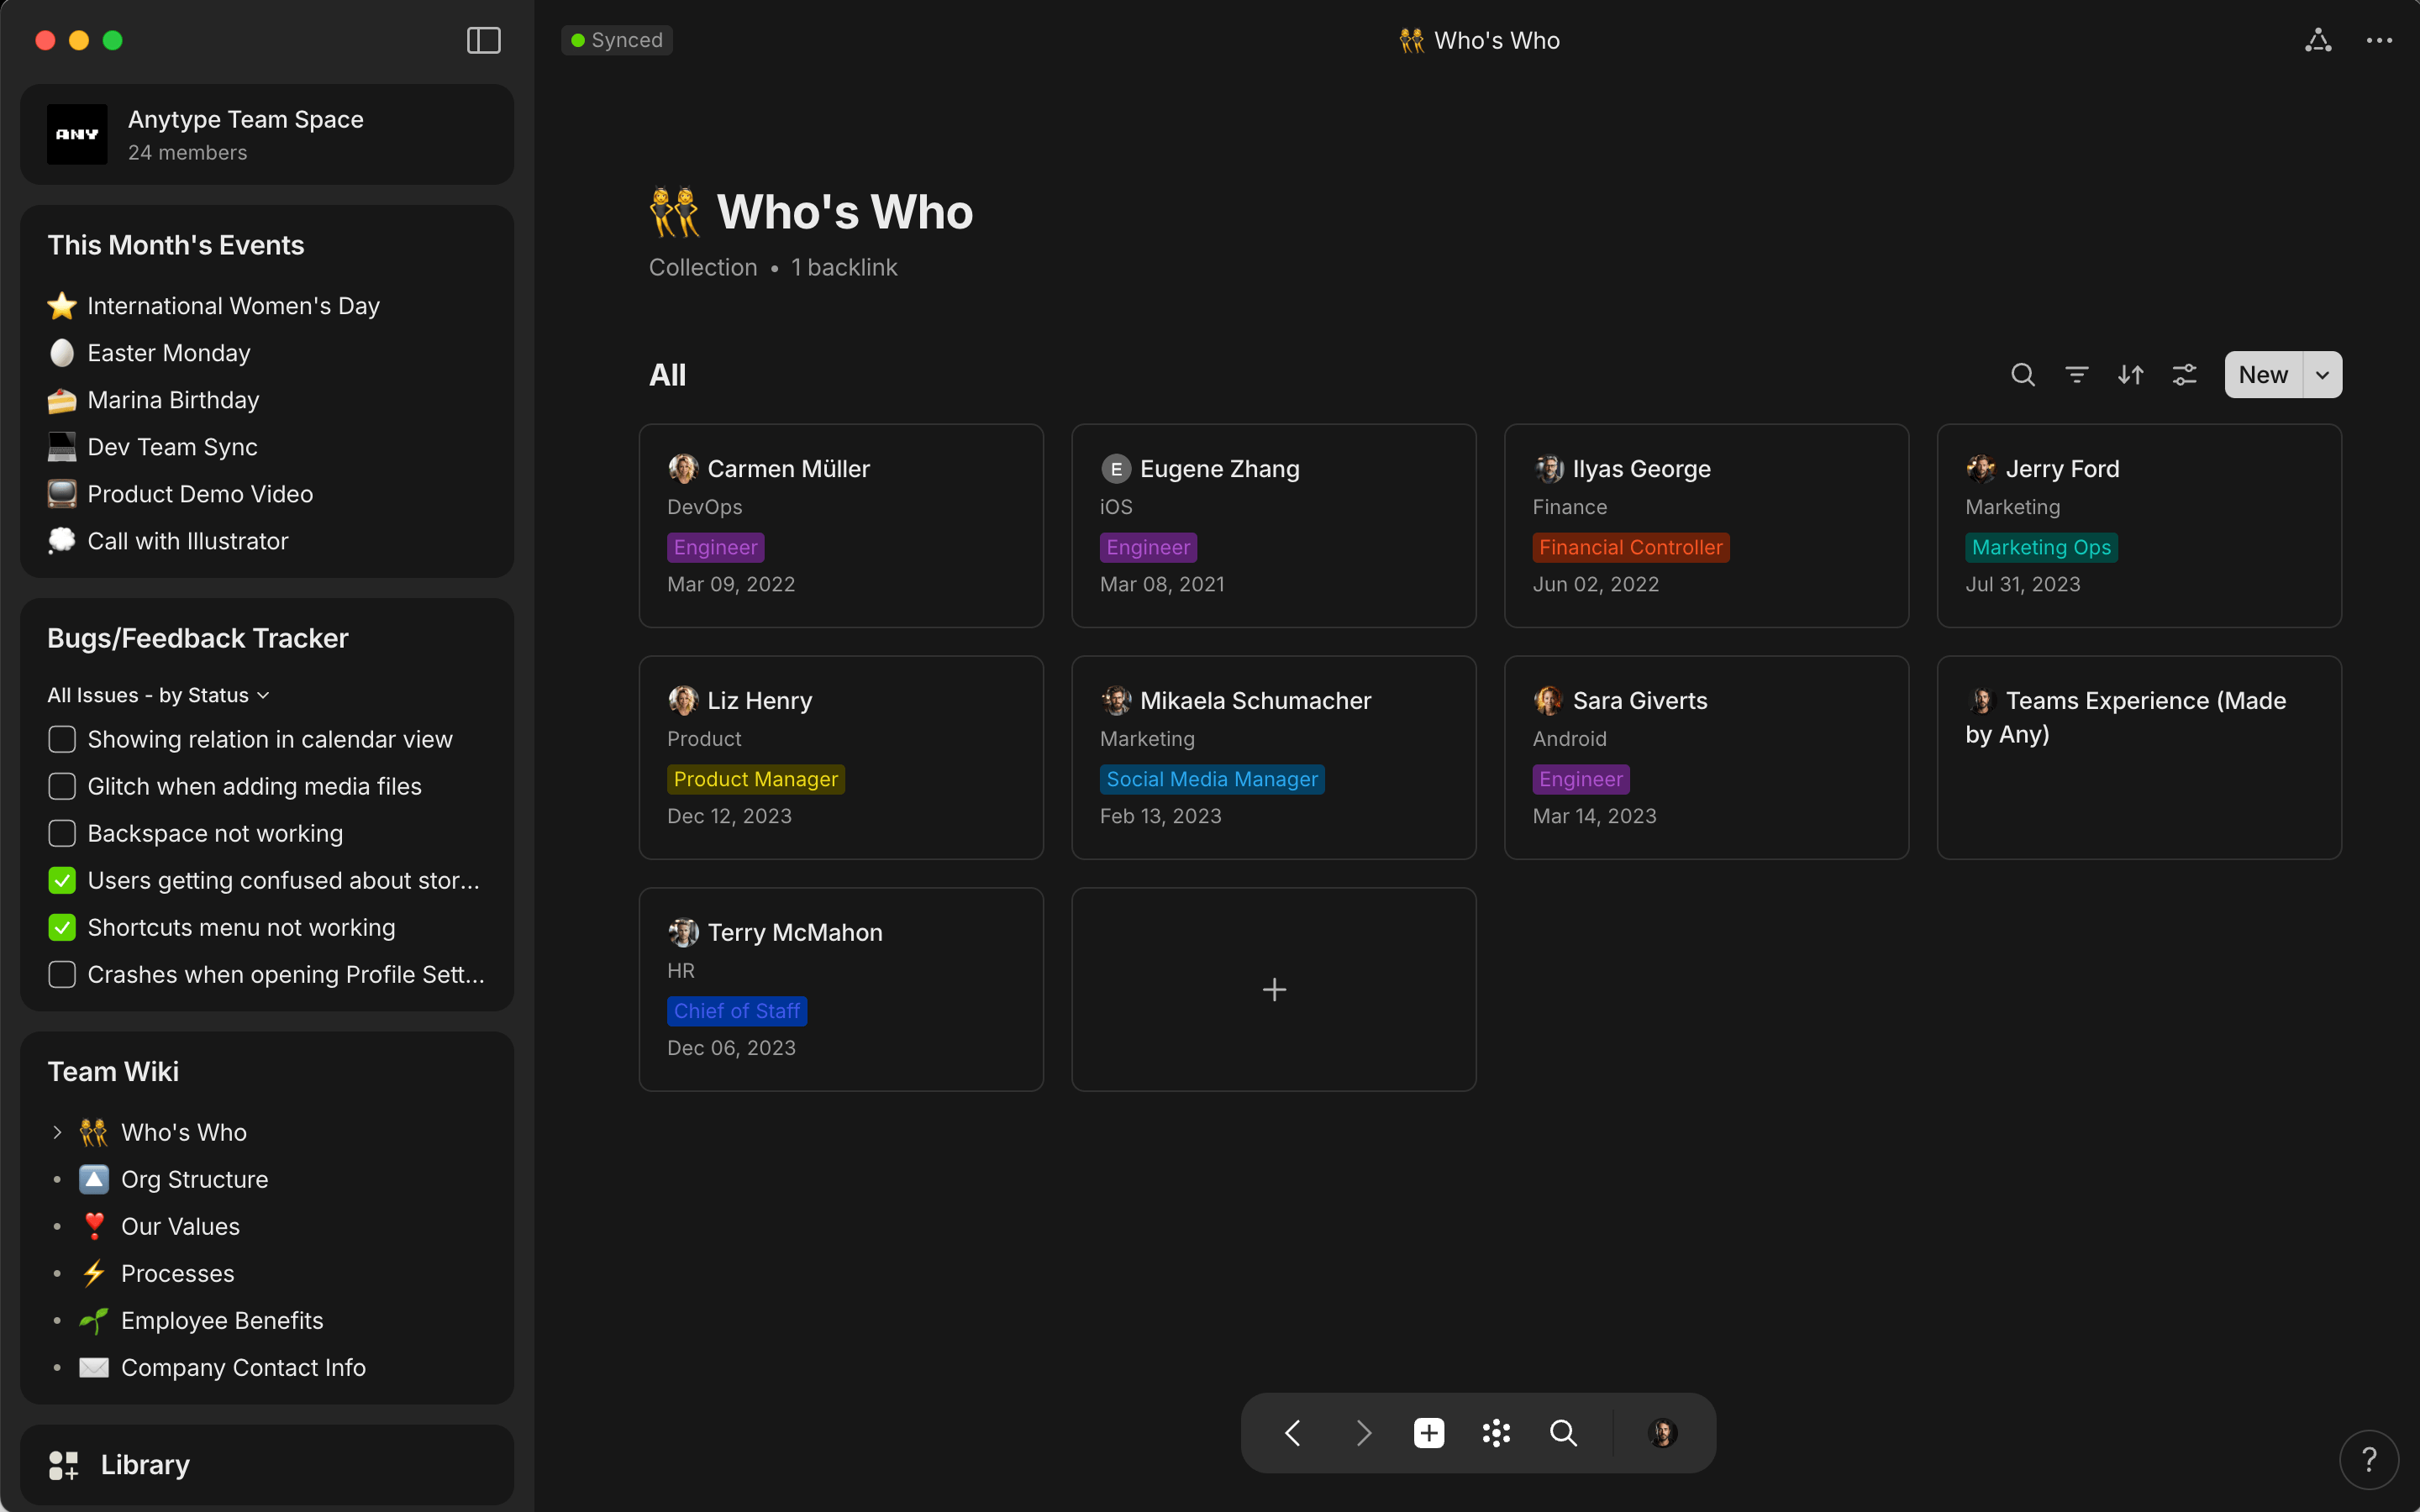Open the sort options
2420x1512 pixels.
coord(2131,374)
